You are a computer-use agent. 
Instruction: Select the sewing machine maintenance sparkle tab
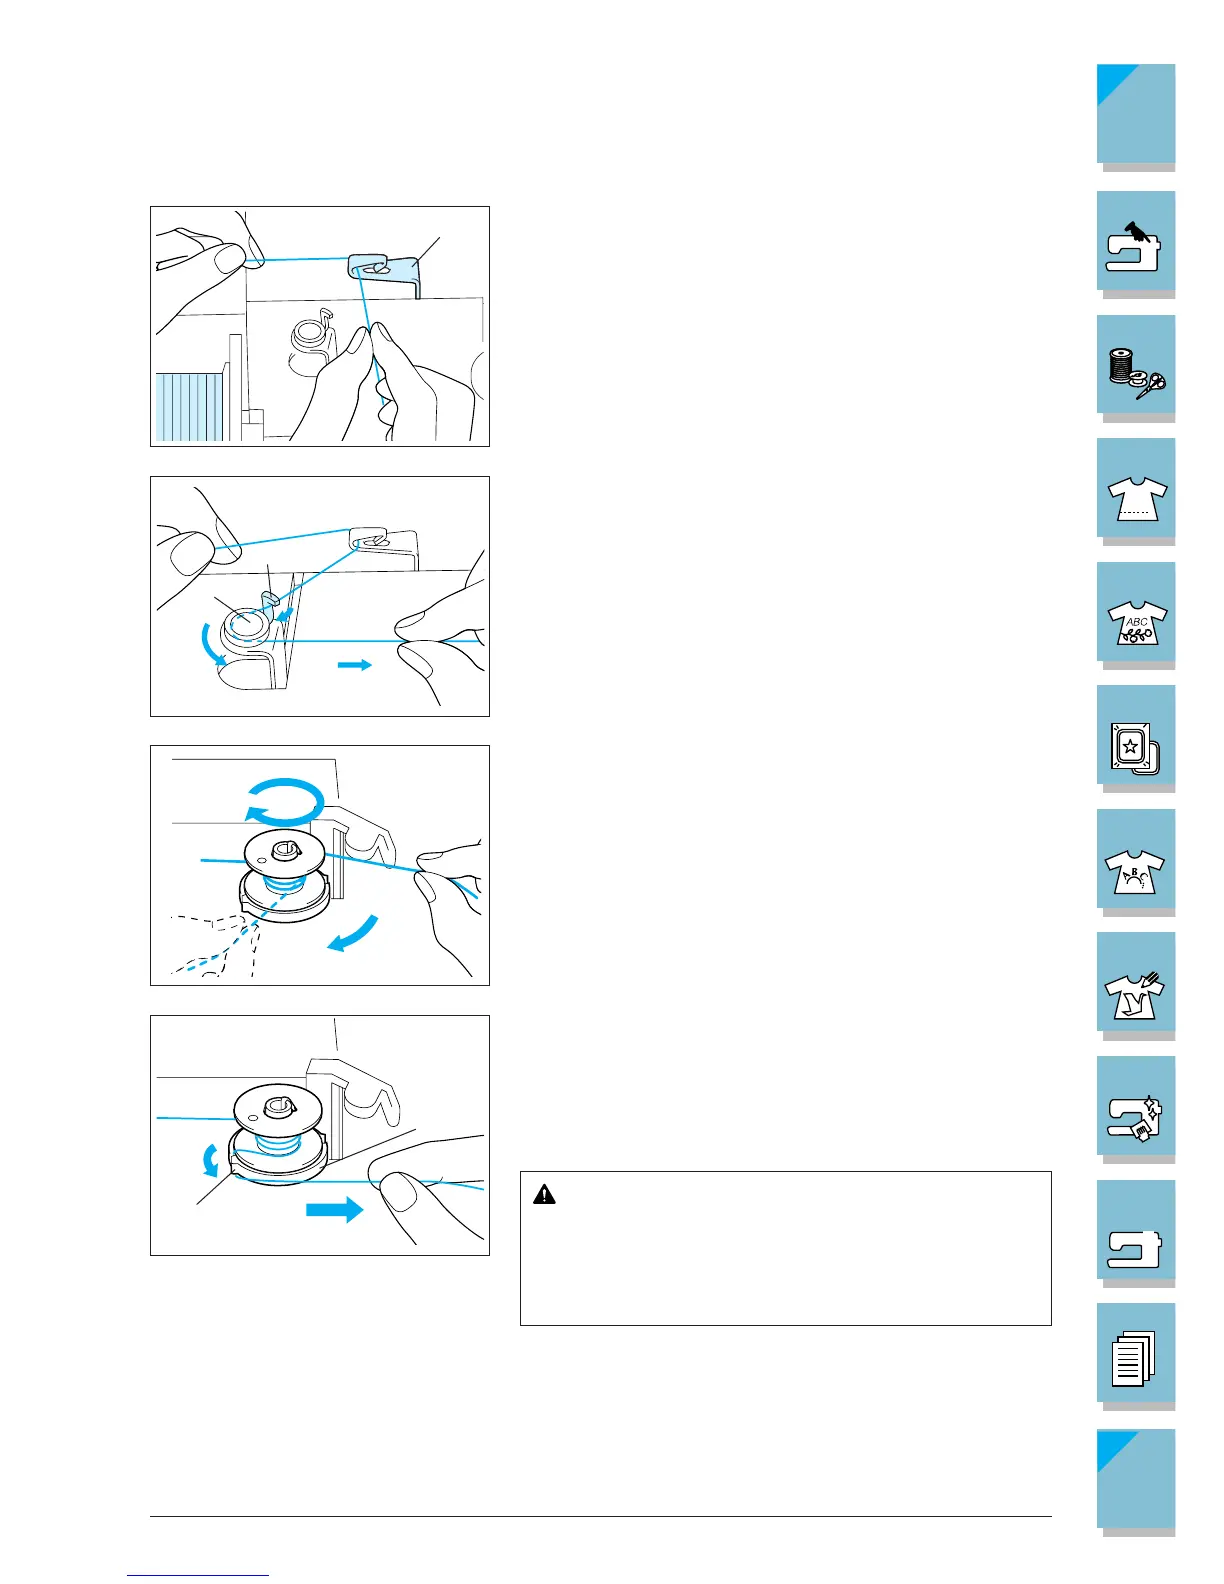(1136, 1107)
